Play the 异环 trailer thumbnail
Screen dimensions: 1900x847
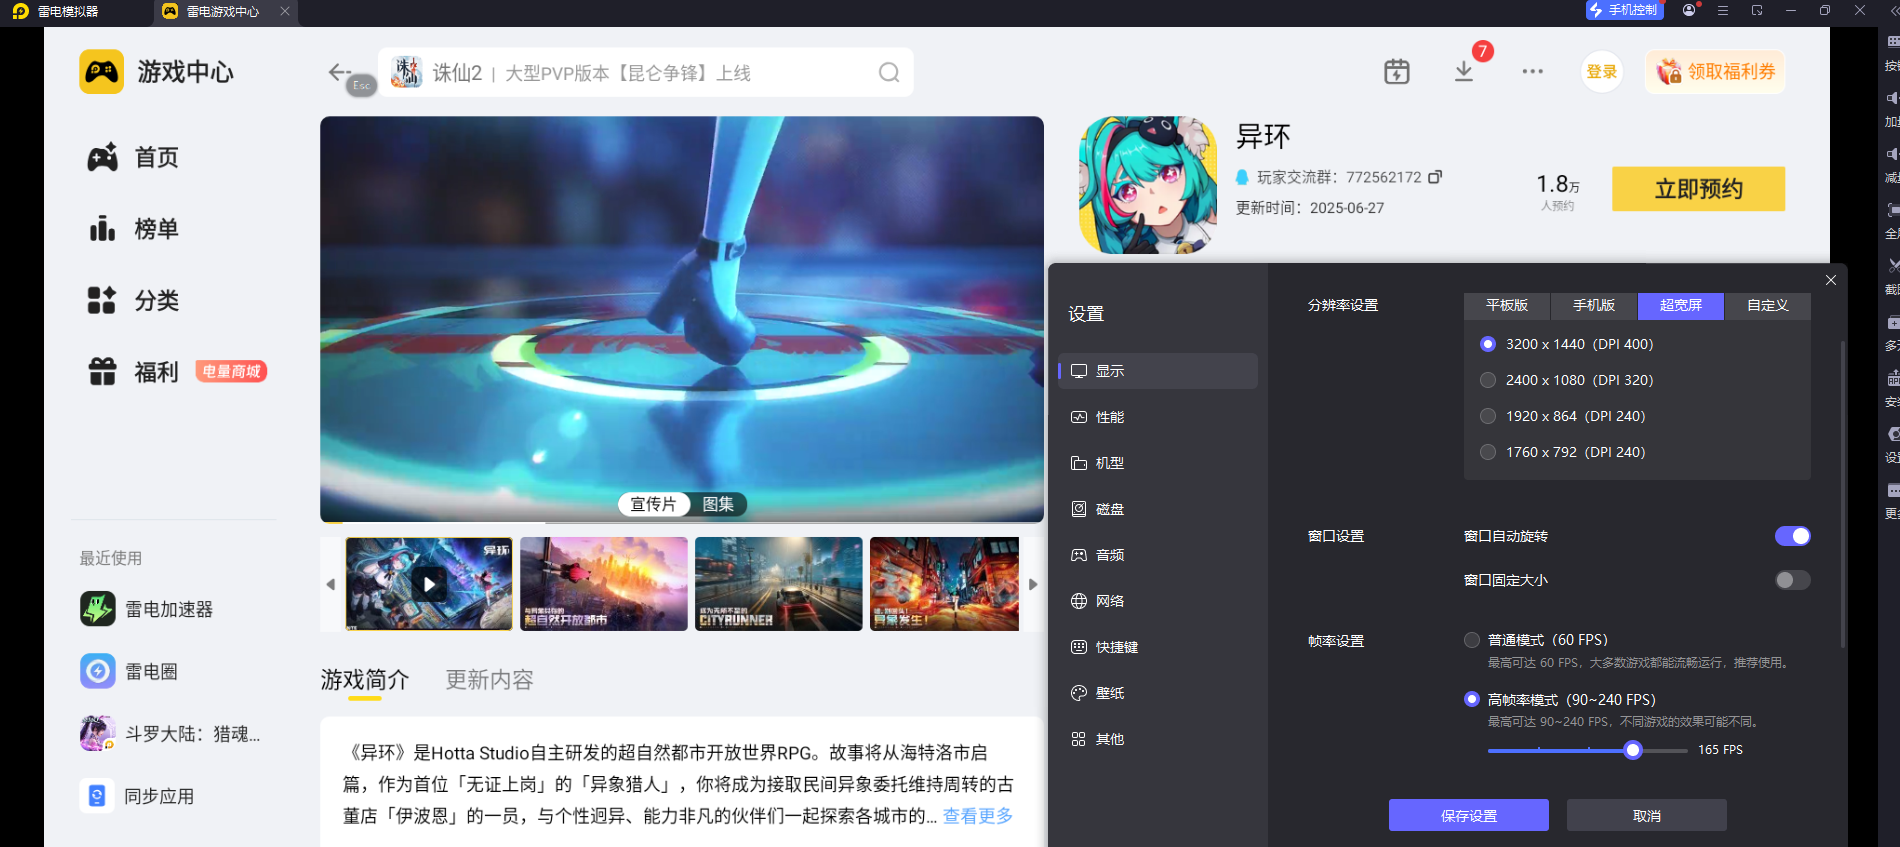pos(429,584)
